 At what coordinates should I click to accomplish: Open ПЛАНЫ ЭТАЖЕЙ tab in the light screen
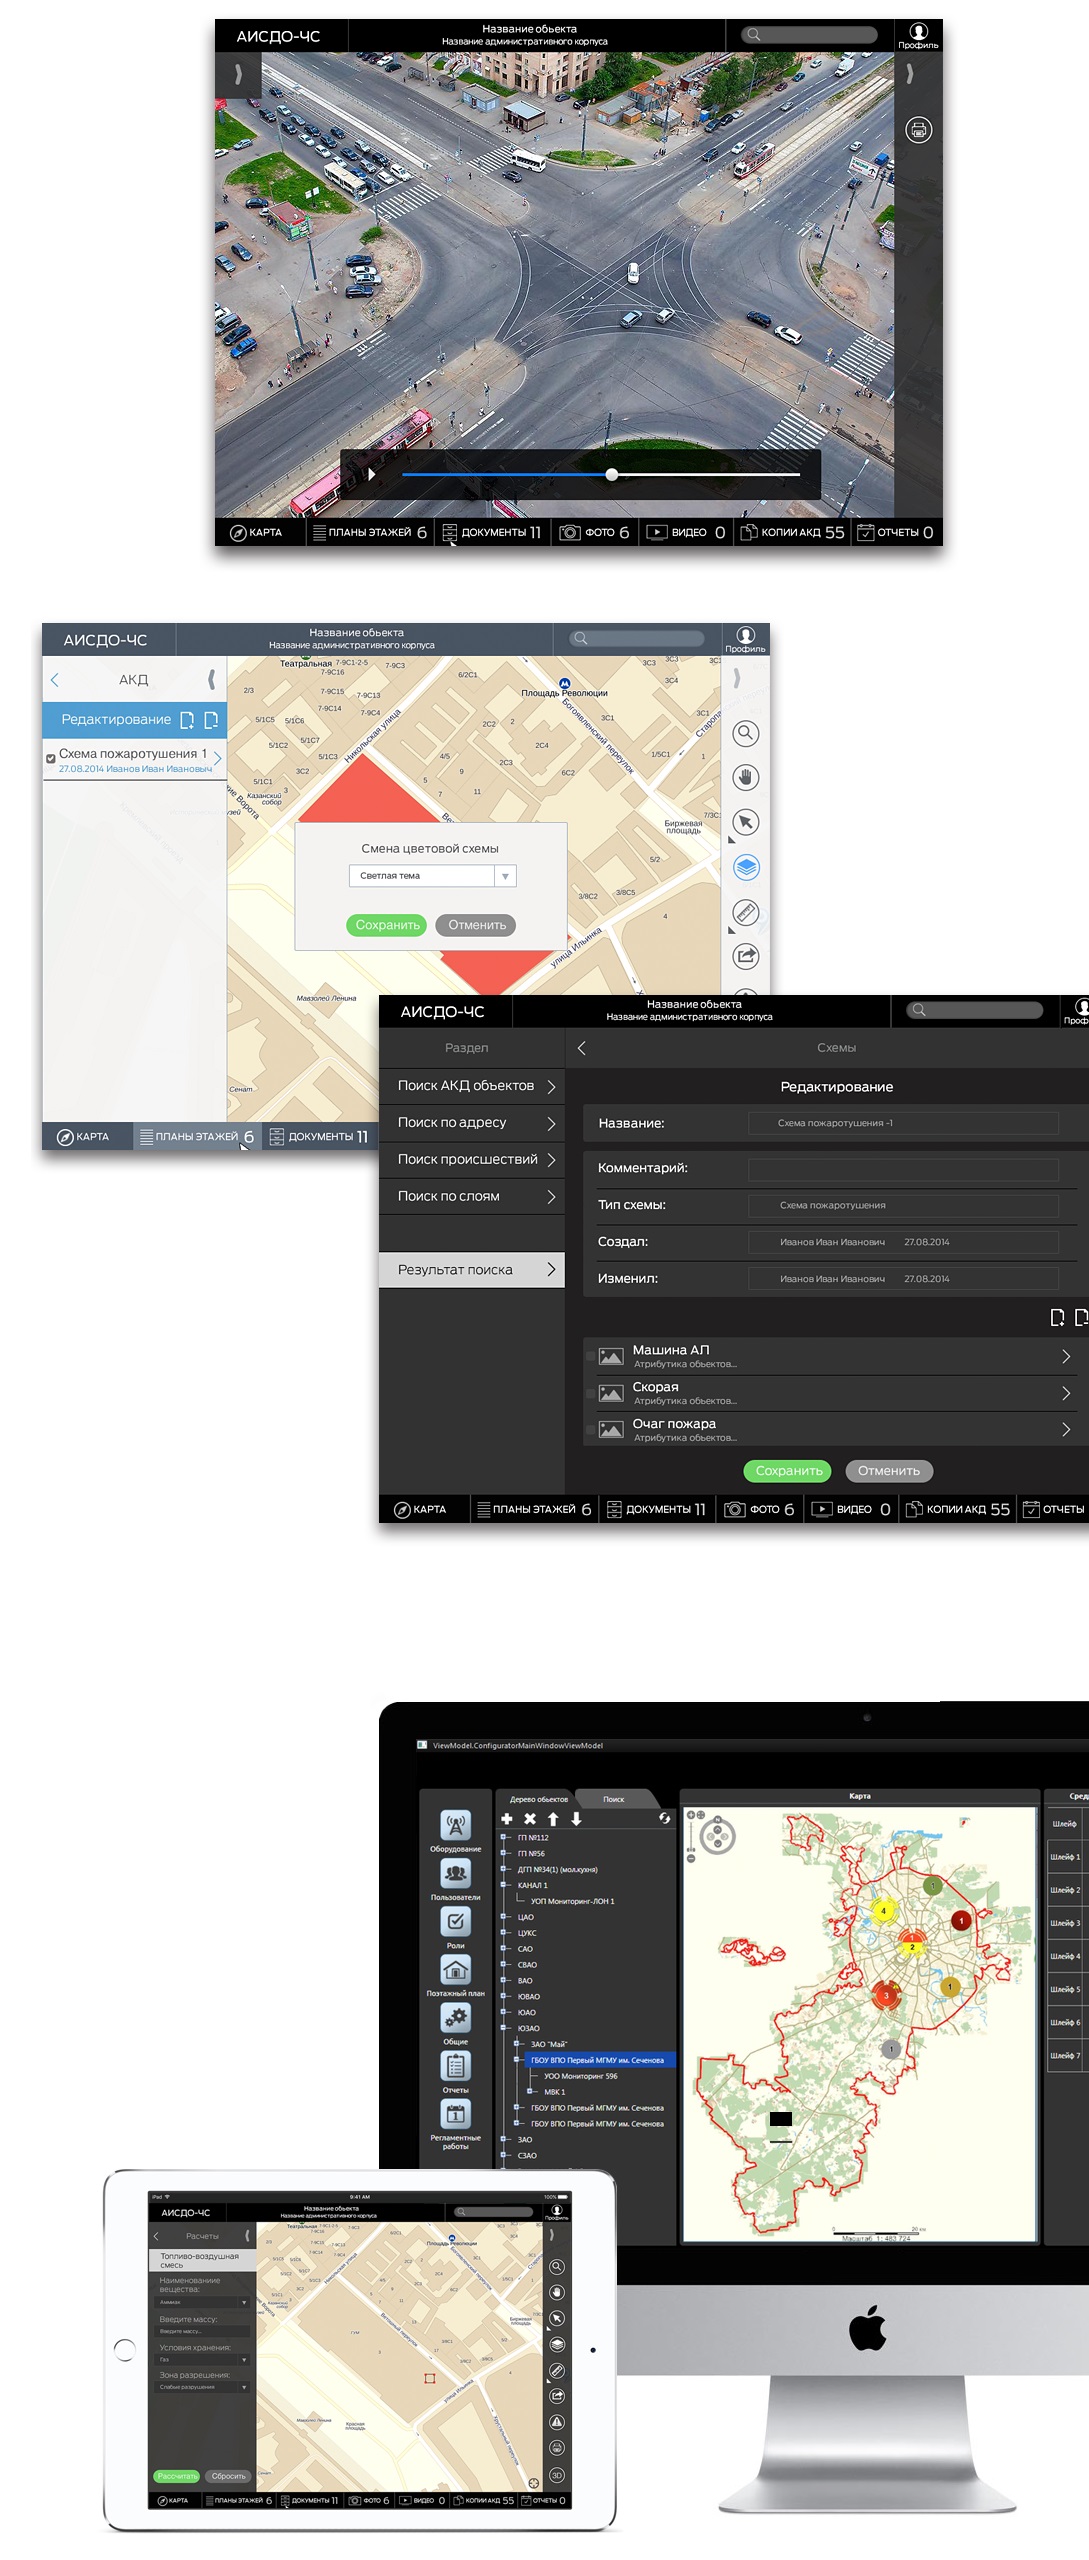[x=197, y=1136]
